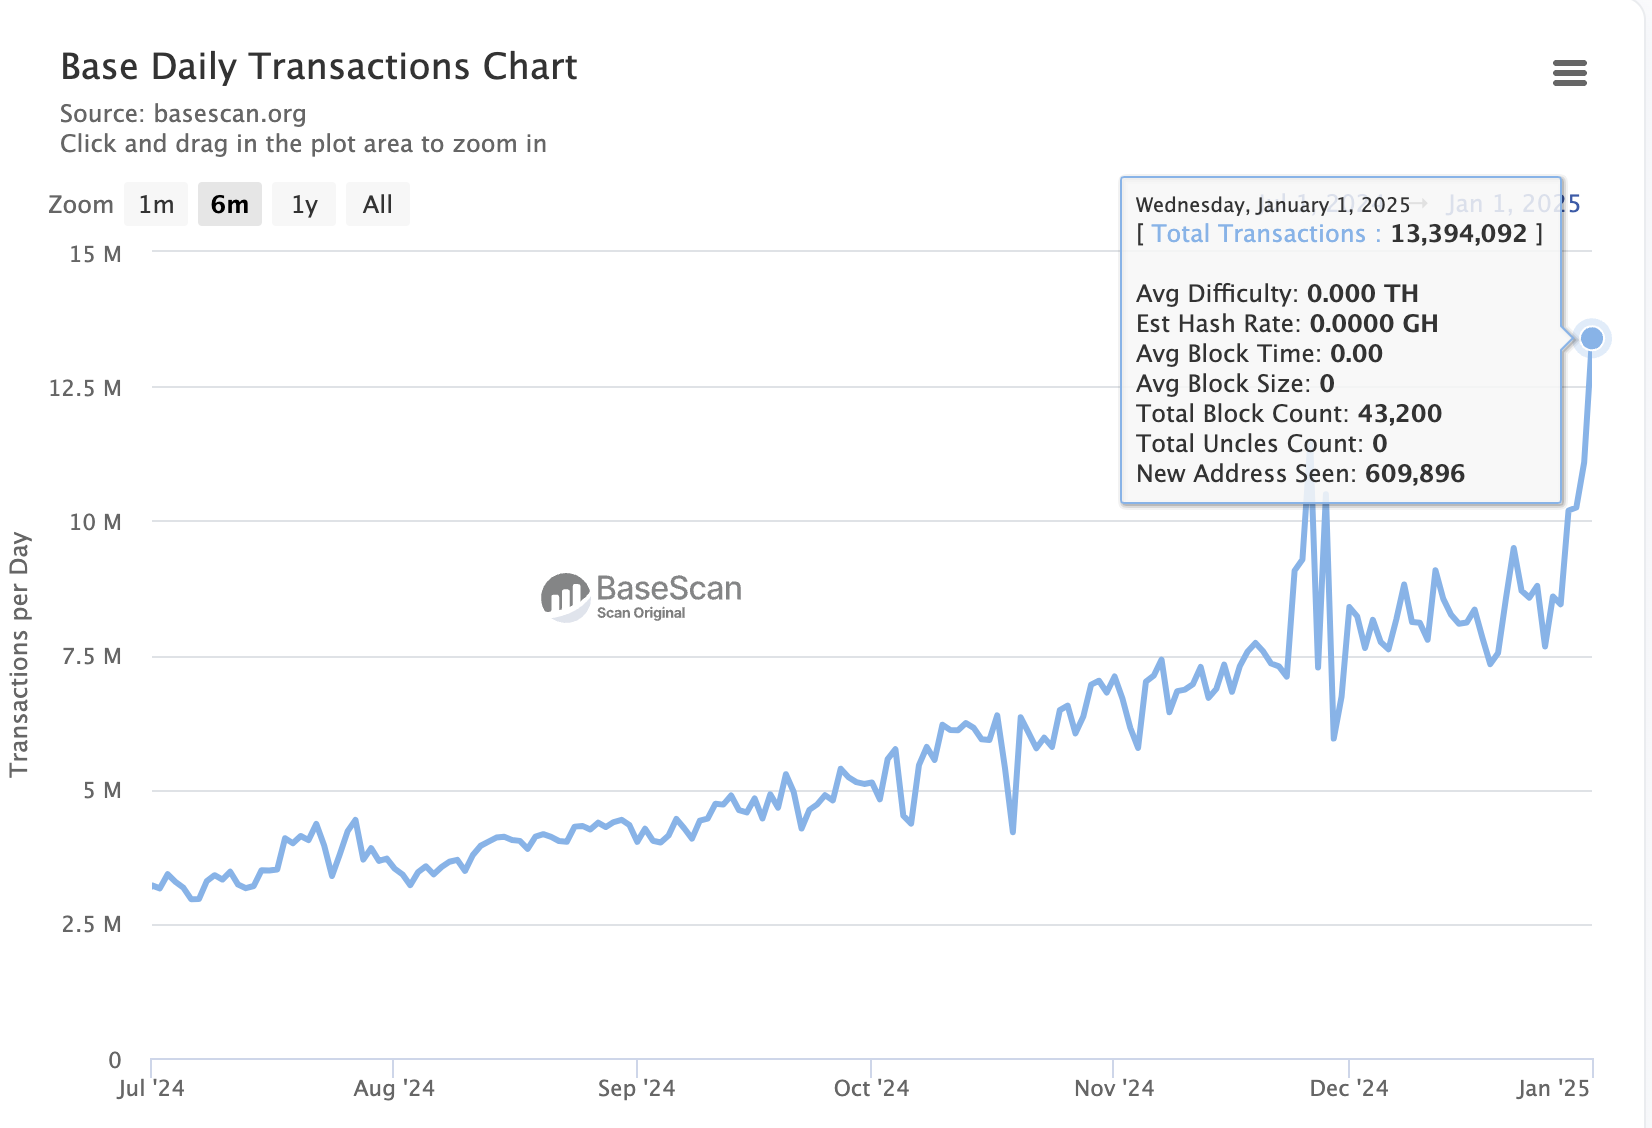Click the Aug '24 x-axis label
Screen dimensions: 1652x1128
(394, 1088)
